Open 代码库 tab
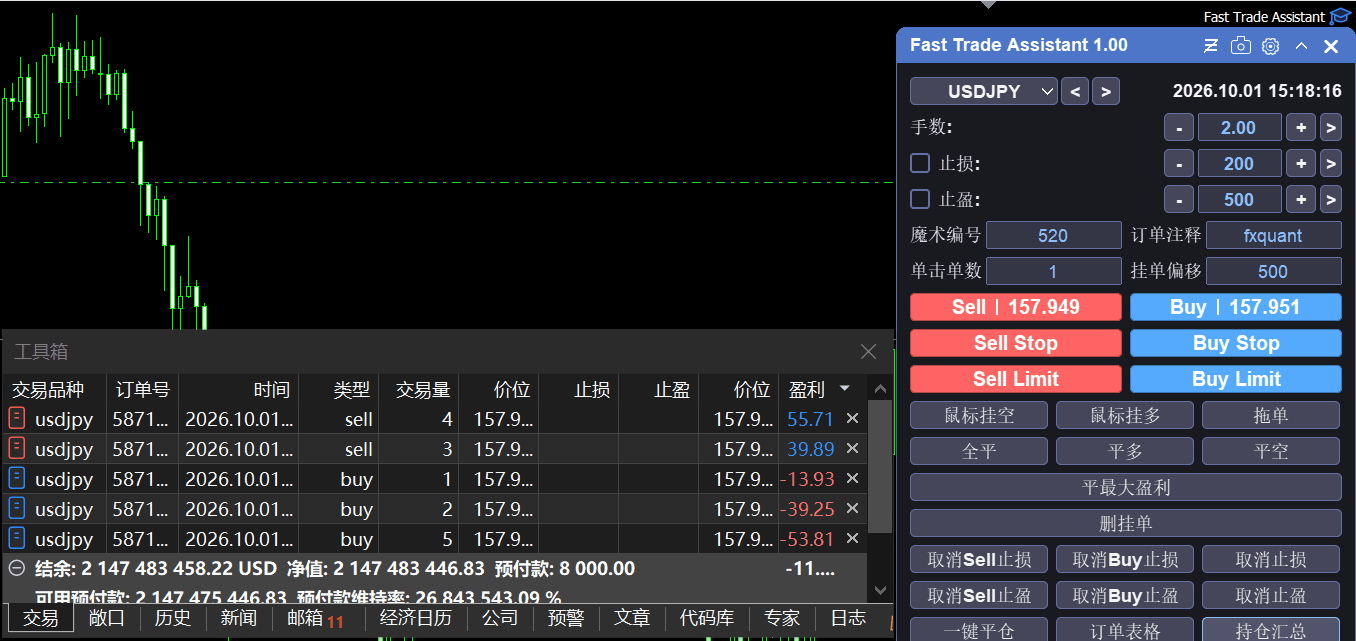The width and height of the screenshot is (1356, 641). (706, 619)
